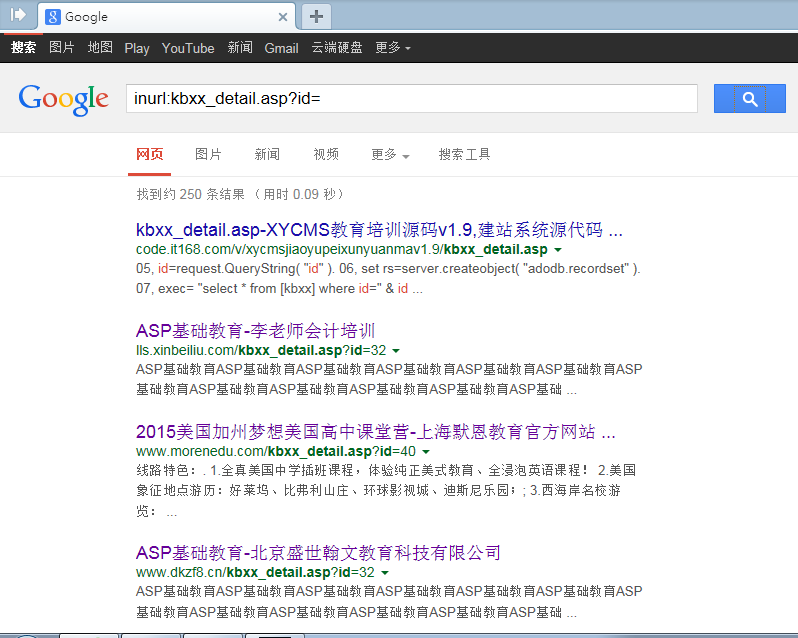
Task: Click snippet text starting 线路特色
Action: (386, 490)
